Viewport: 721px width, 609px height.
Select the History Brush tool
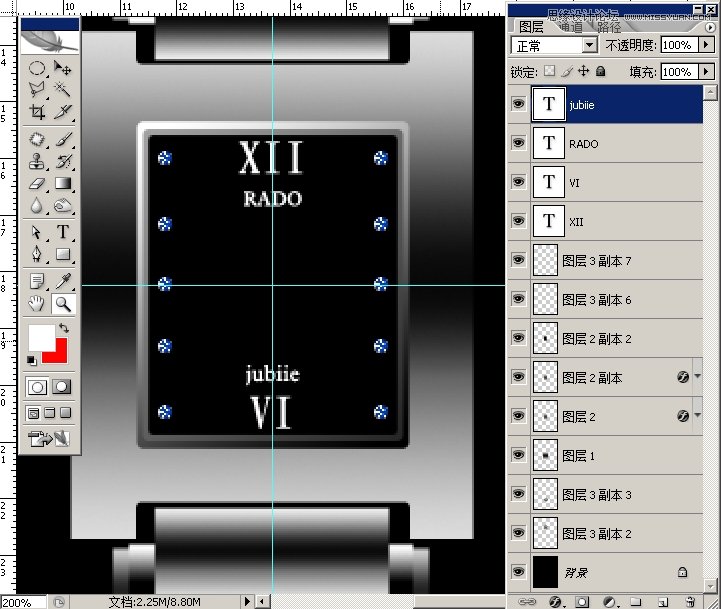[x=63, y=161]
